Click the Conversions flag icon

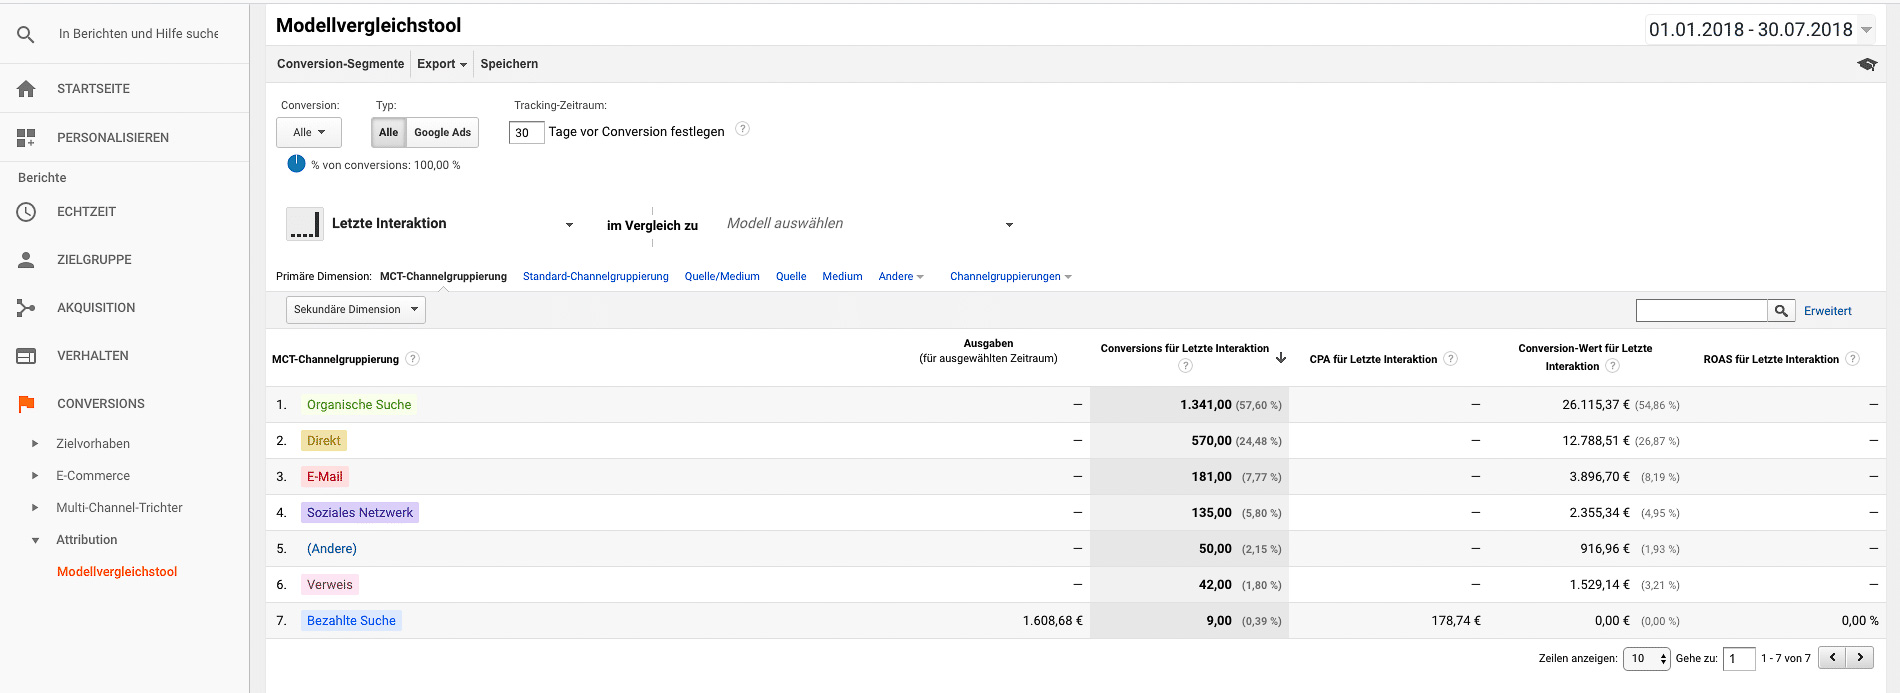pos(26,404)
